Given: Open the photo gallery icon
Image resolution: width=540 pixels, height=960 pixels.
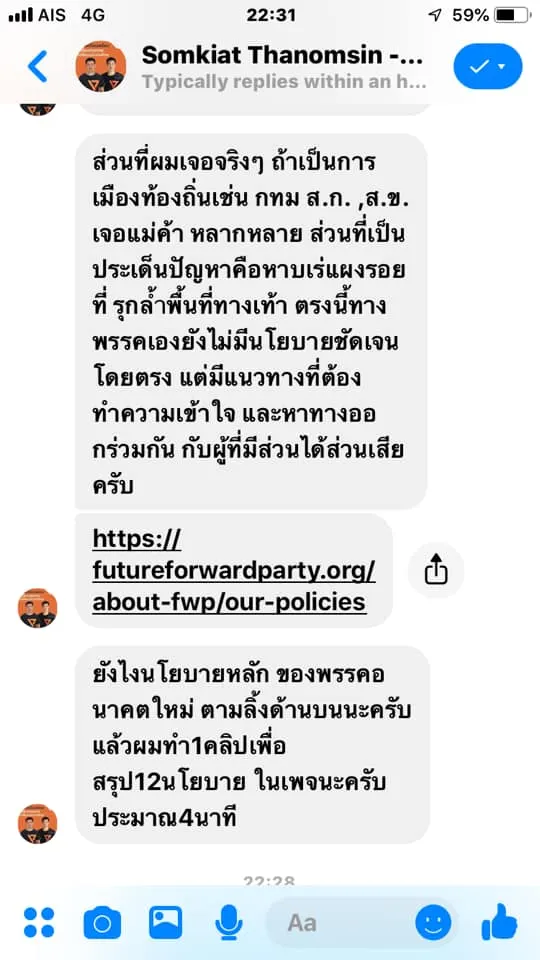Looking at the screenshot, I should (165, 922).
